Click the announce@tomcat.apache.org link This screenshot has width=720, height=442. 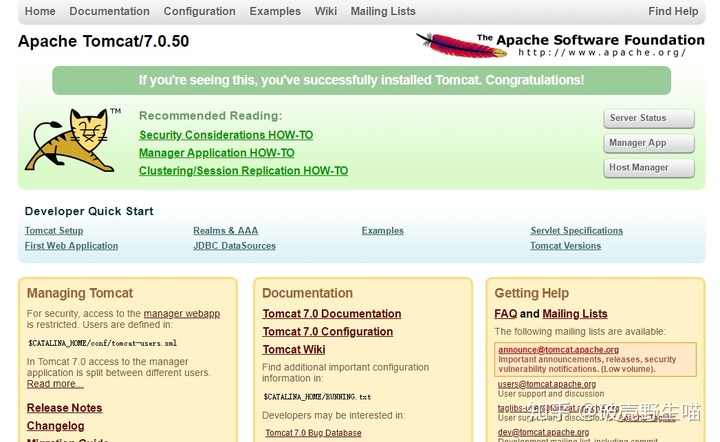(x=558, y=350)
